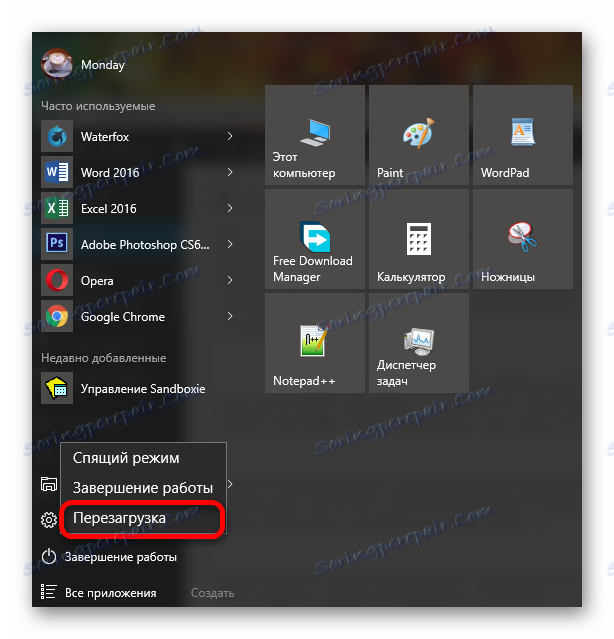This screenshot has width=614, height=639.
Task: Click the Часто используемые heading
Action: click(98, 106)
